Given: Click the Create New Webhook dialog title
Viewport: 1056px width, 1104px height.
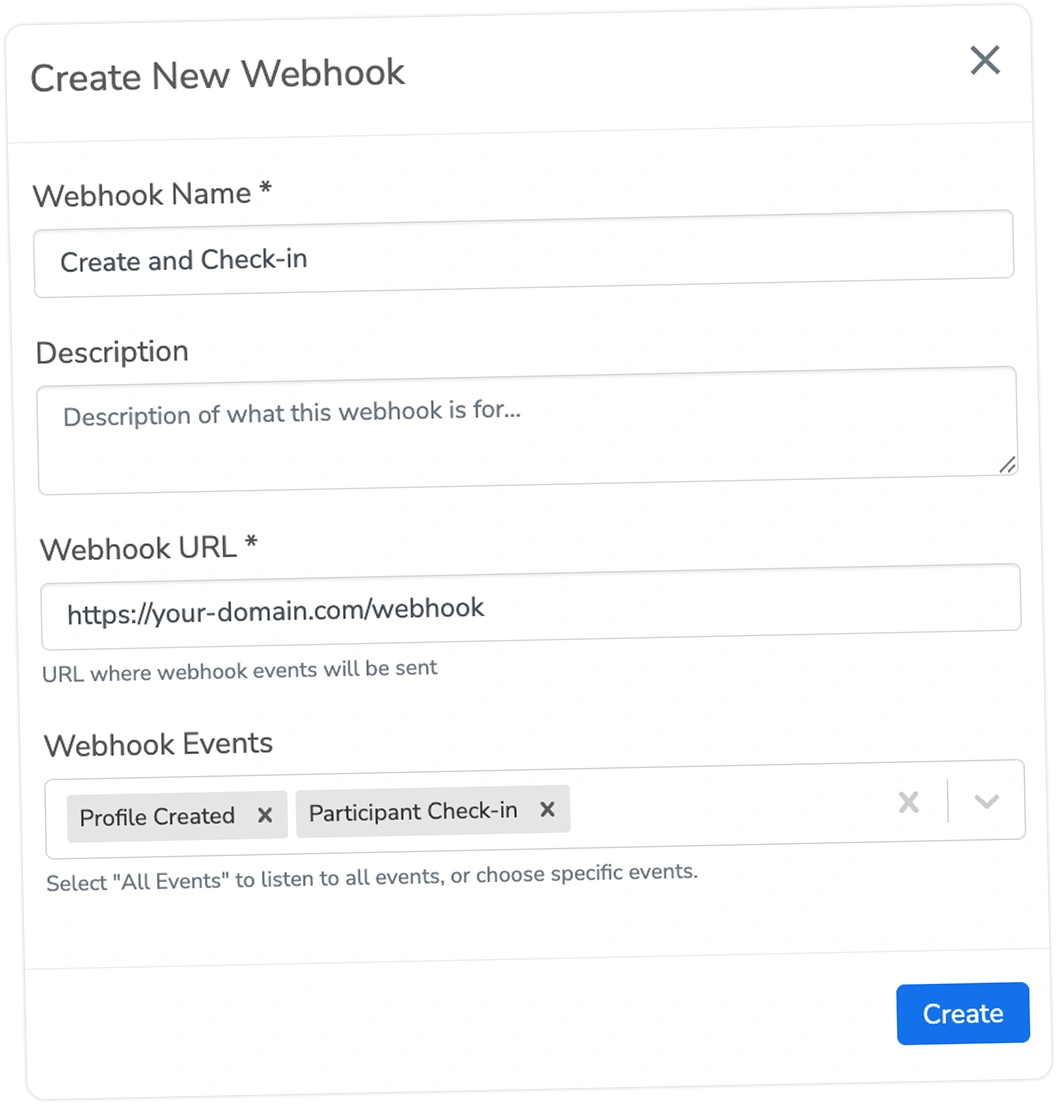Looking at the screenshot, I should (x=217, y=75).
